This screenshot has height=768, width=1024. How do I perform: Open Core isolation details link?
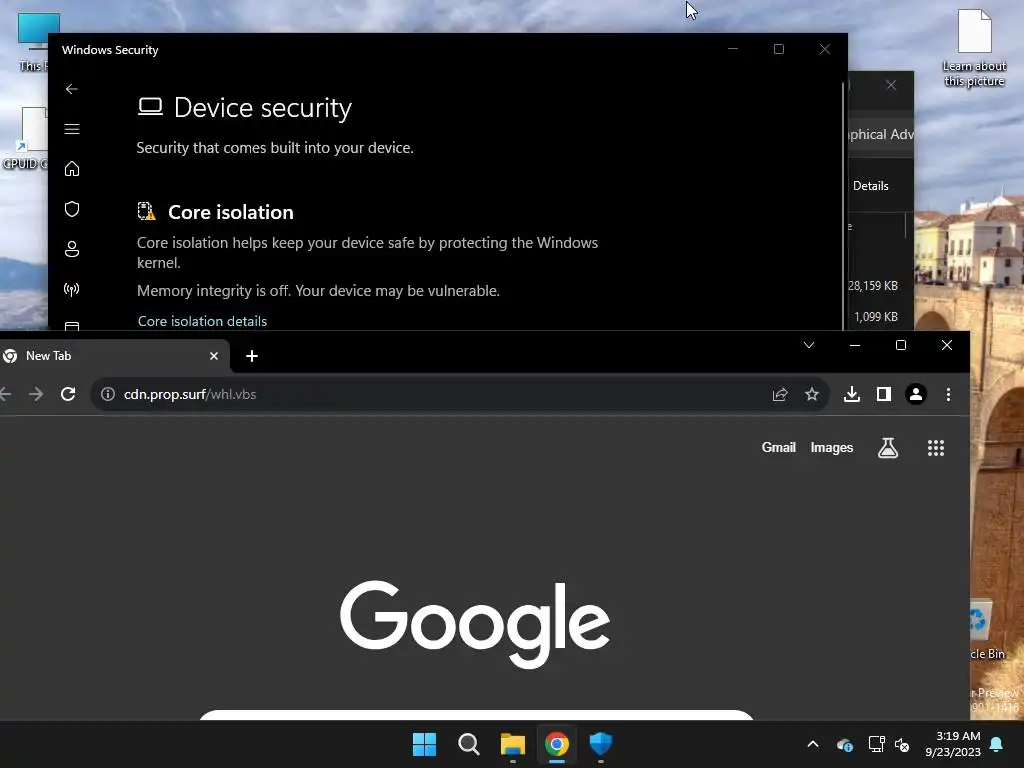202,321
